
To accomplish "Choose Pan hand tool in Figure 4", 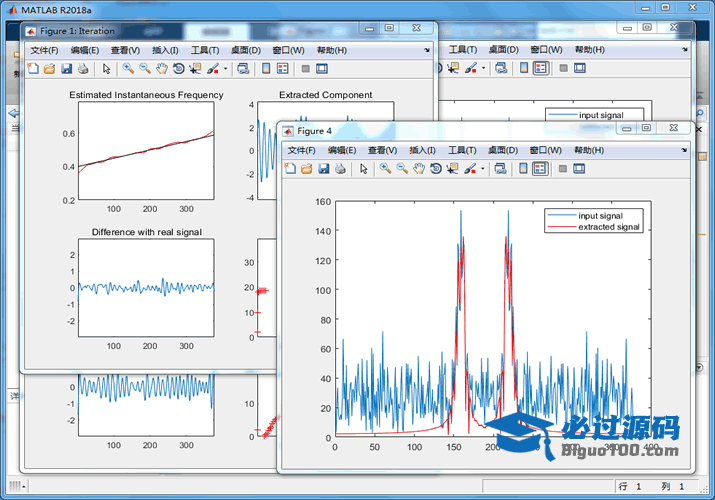I will coord(419,169).
